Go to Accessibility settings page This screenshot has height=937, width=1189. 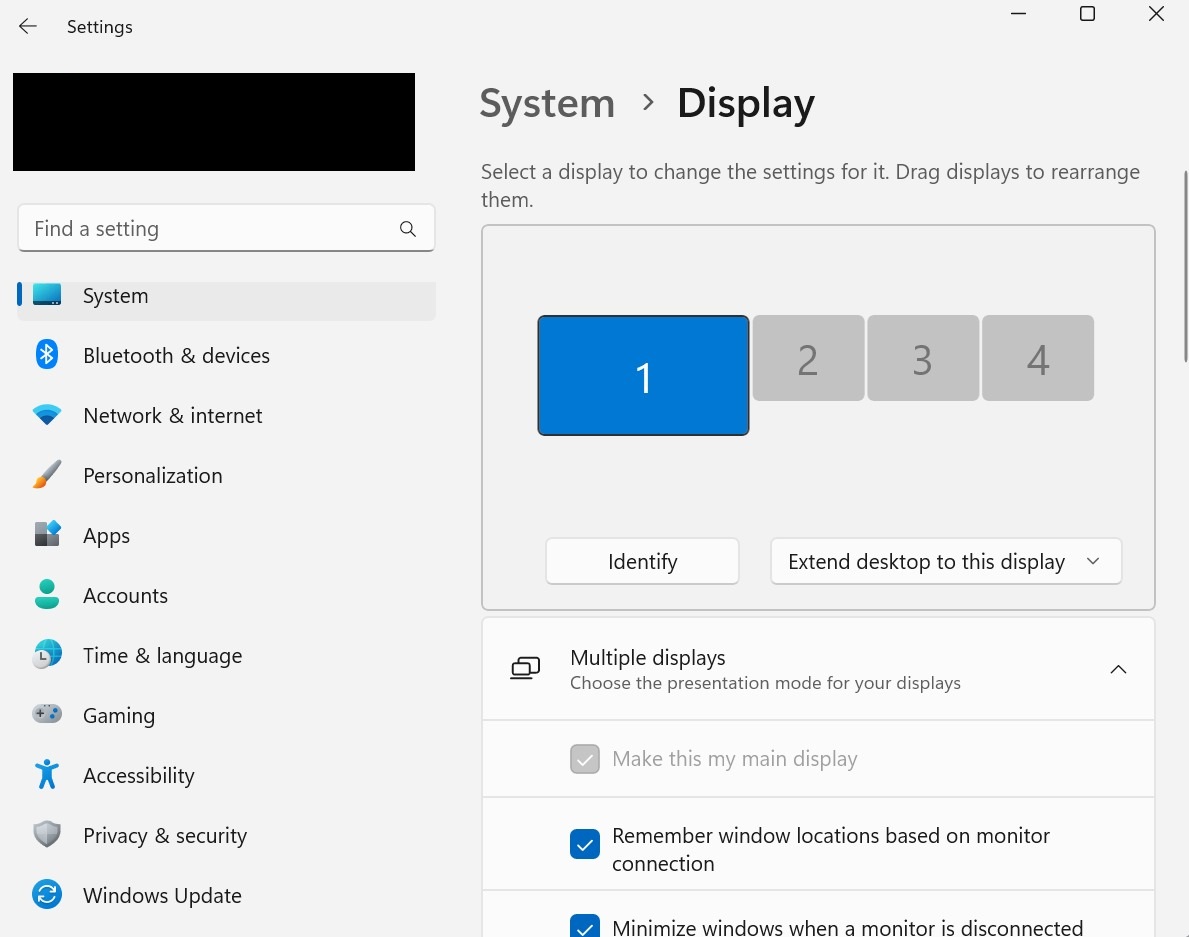(x=138, y=776)
